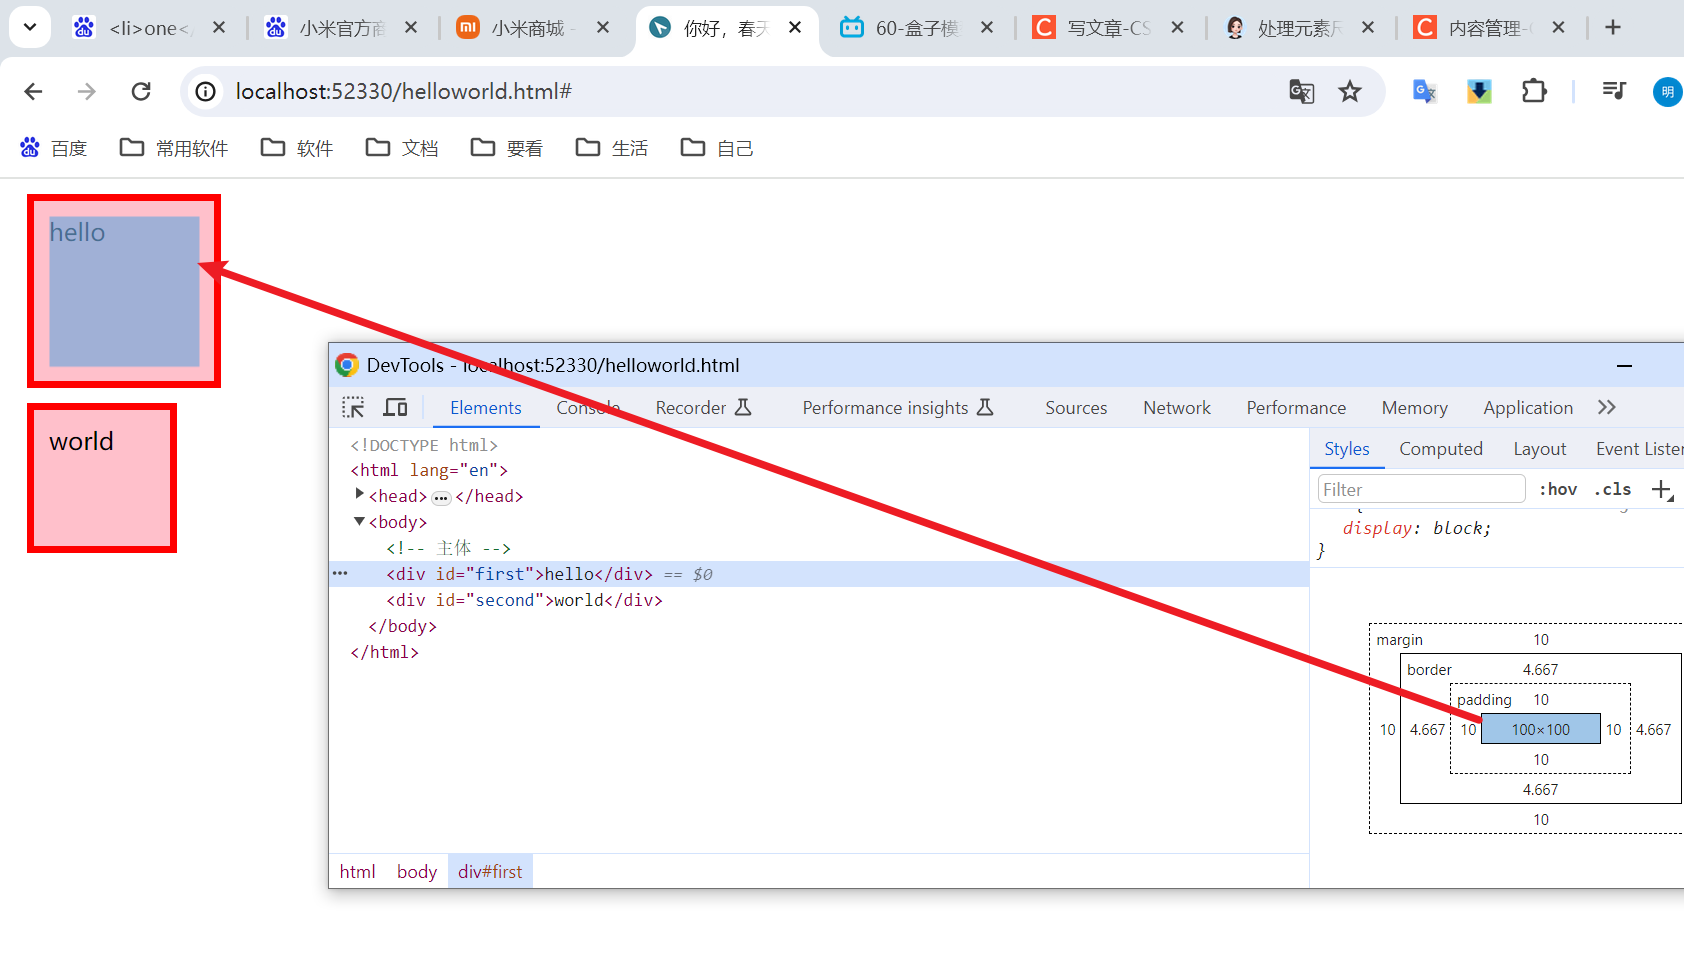Open the Recorder panel tab
The height and width of the screenshot is (954, 1684).
coord(703,408)
